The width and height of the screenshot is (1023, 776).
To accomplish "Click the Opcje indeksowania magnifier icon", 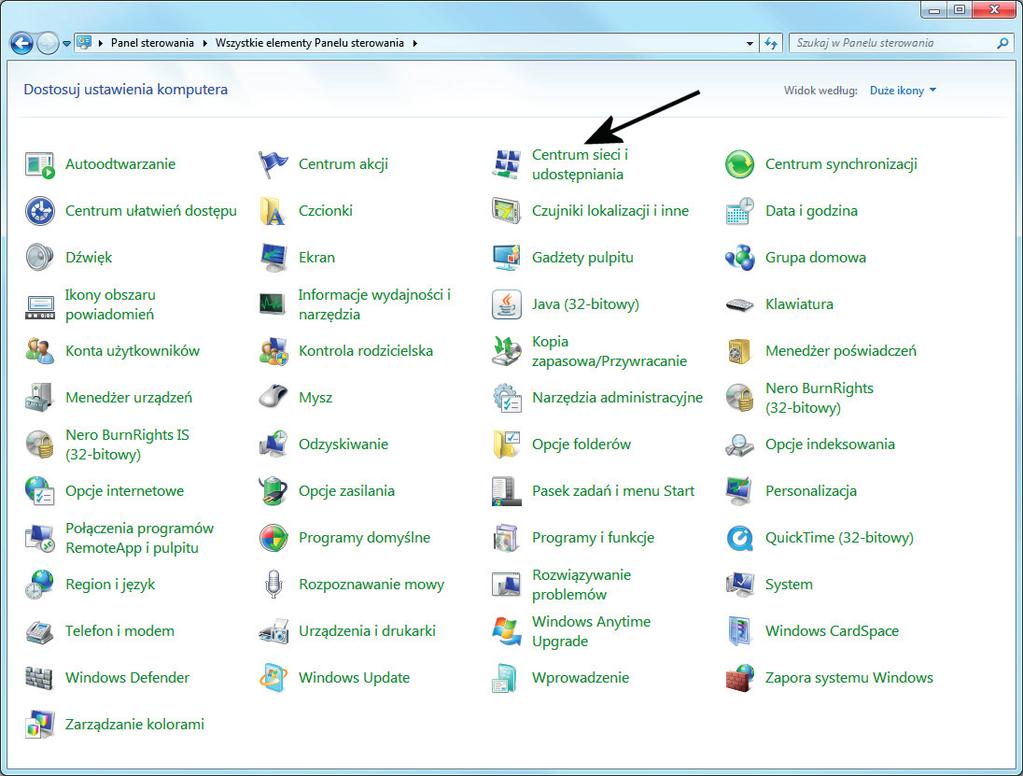I will [x=740, y=444].
